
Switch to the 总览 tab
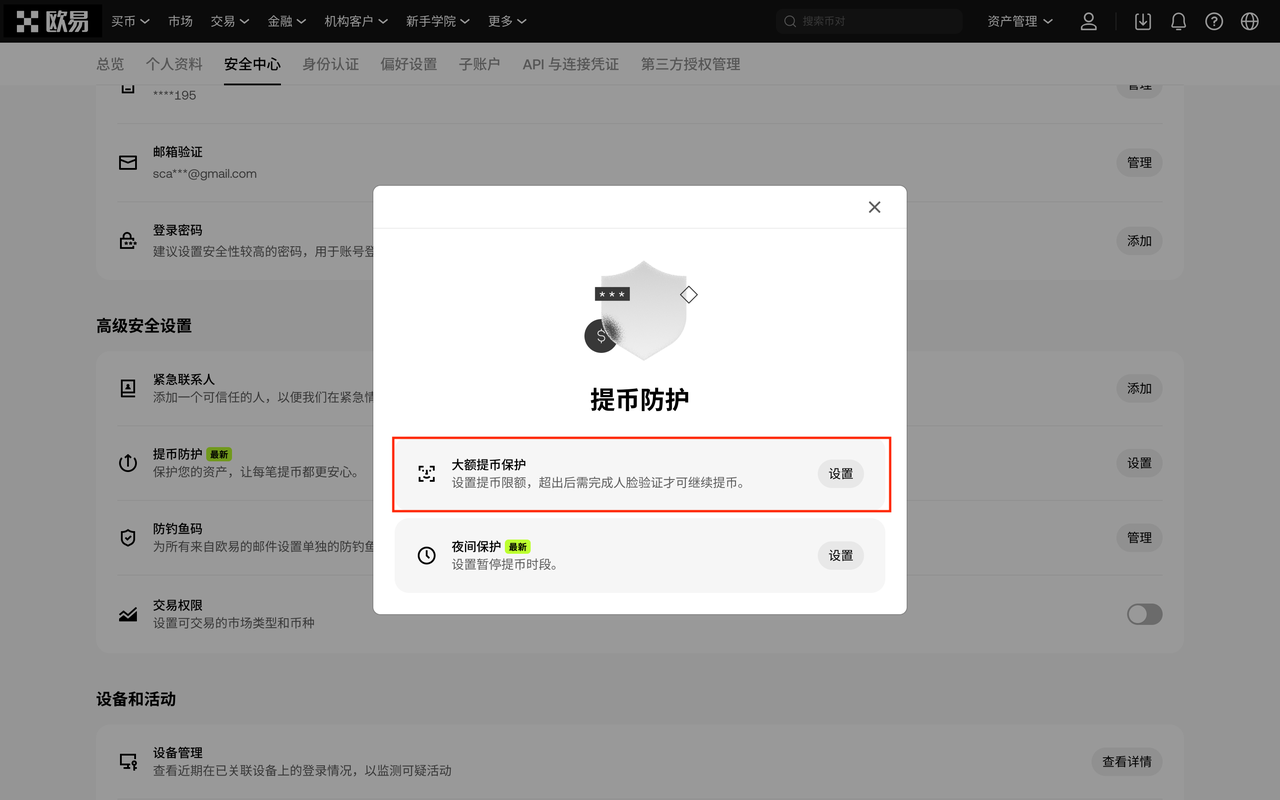pyautogui.click(x=110, y=64)
